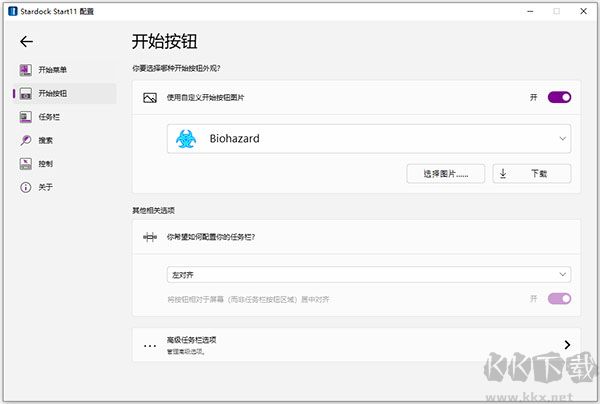Image resolution: width=600 pixels, height=404 pixels.
Task: Close the Start11 configuration window
Action: click(584, 11)
